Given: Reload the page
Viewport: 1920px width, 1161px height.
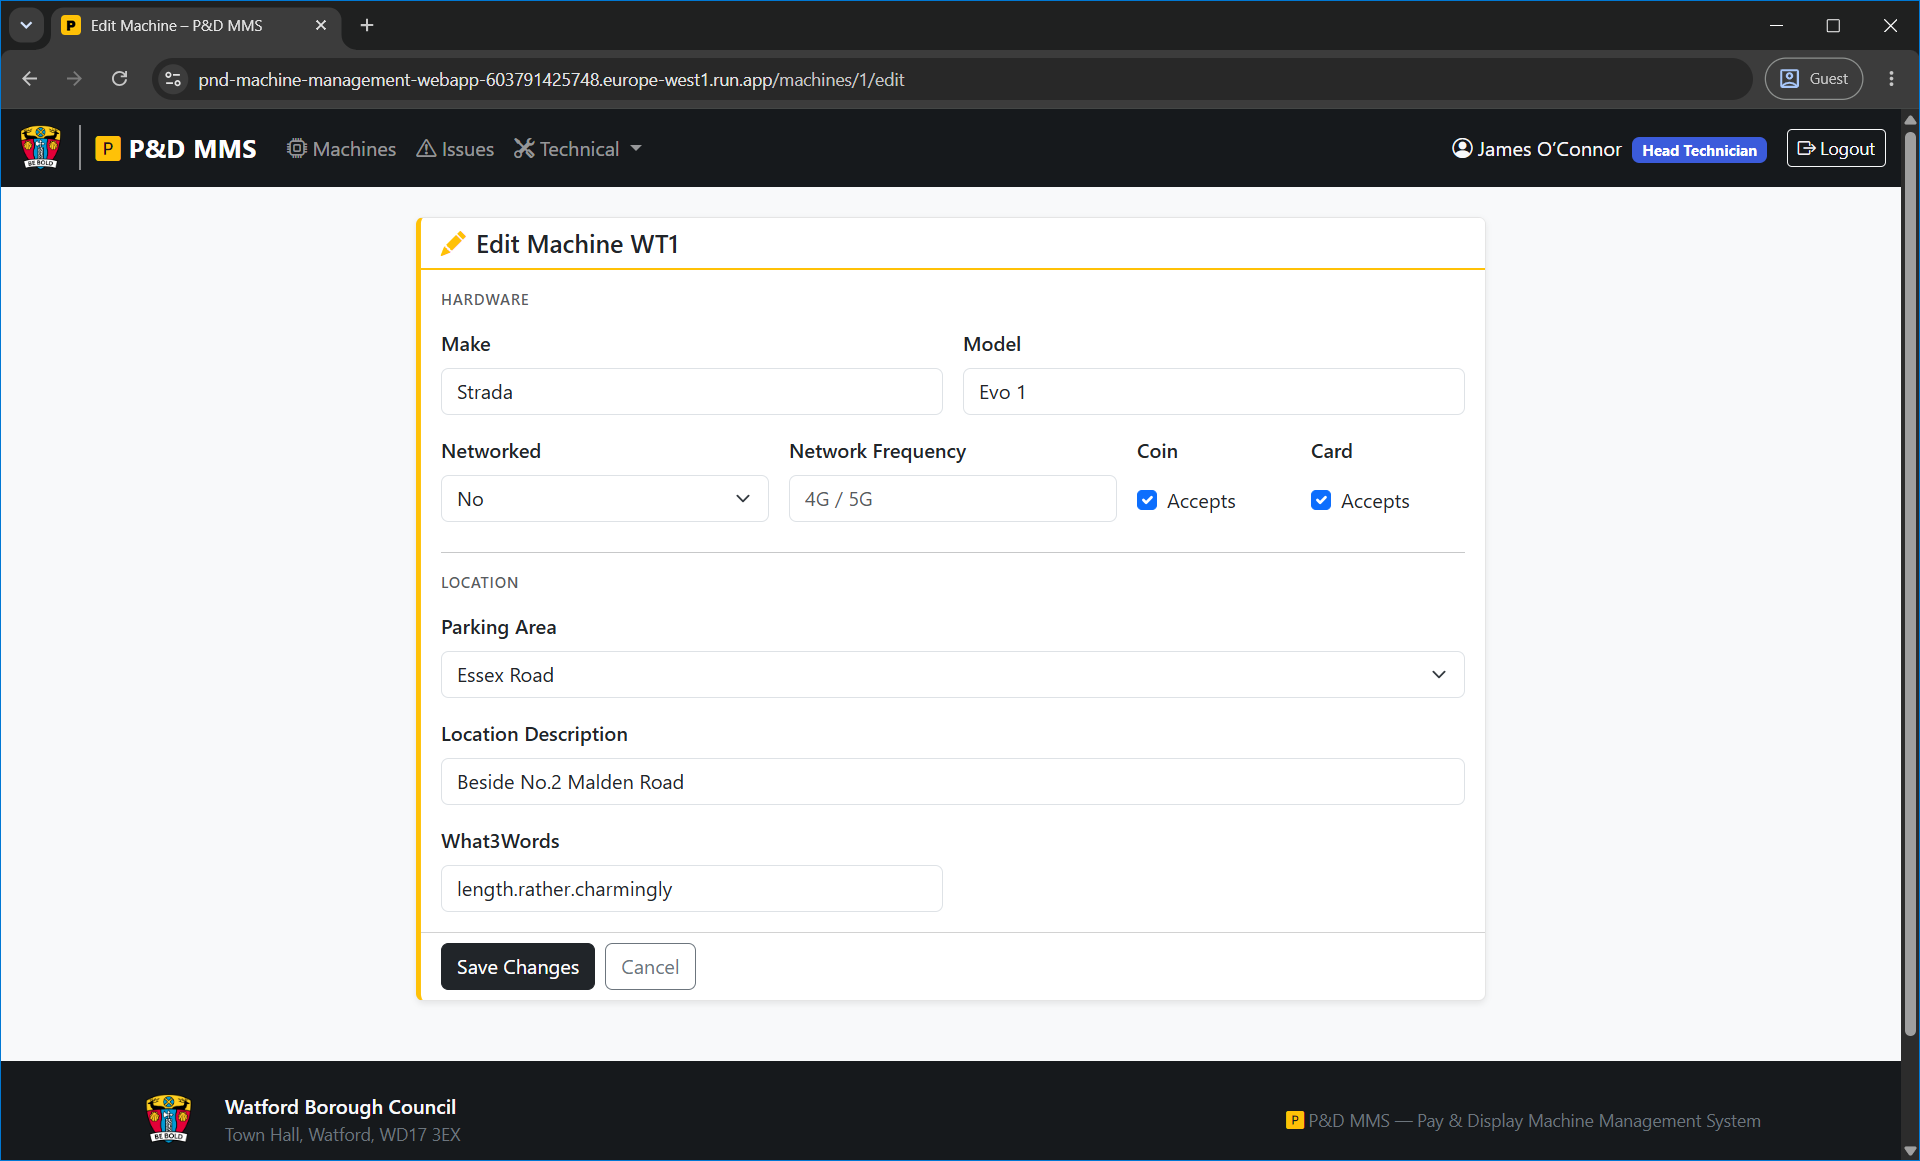Looking at the screenshot, I should 119,79.
